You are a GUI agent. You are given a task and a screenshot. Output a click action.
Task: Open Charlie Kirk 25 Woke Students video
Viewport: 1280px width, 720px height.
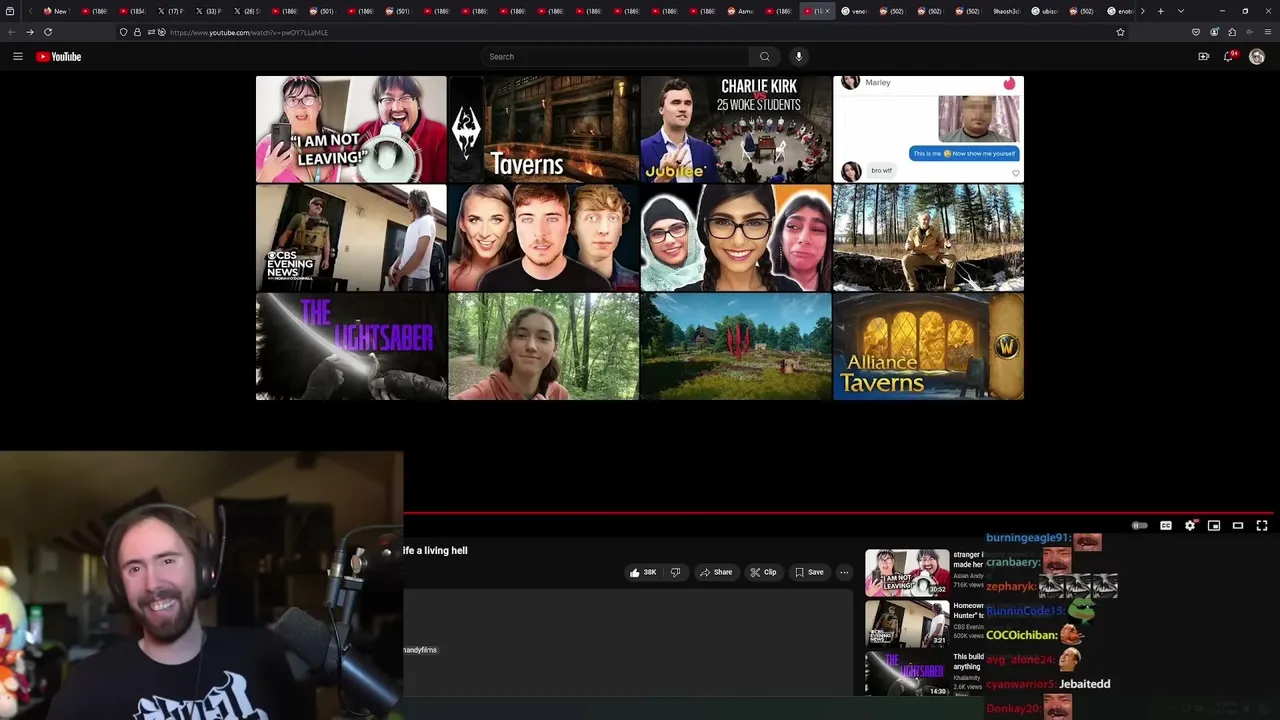coord(736,129)
